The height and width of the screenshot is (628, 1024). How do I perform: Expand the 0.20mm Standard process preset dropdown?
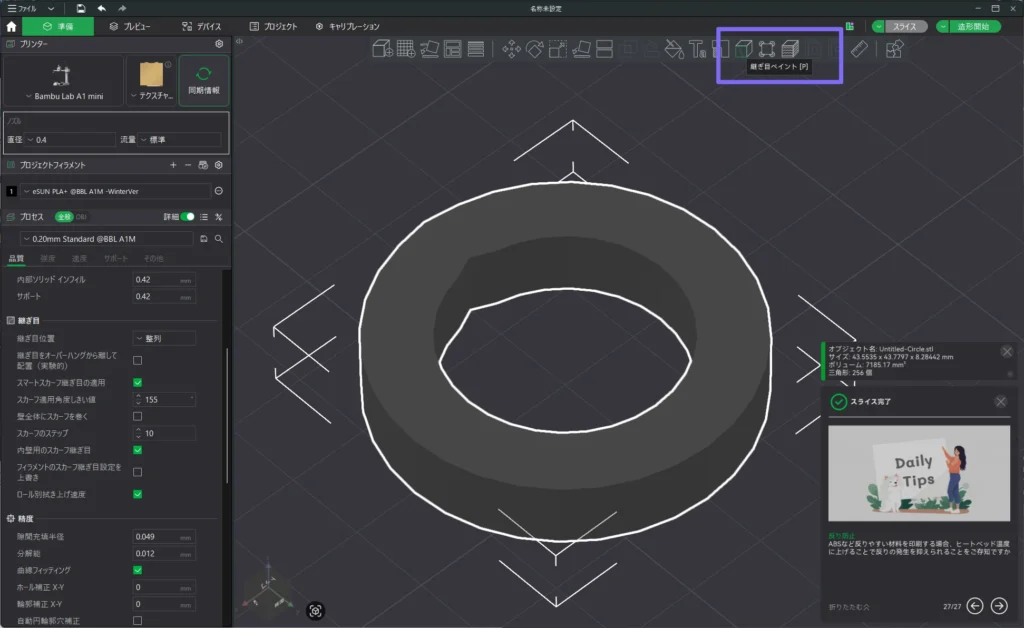pos(105,239)
